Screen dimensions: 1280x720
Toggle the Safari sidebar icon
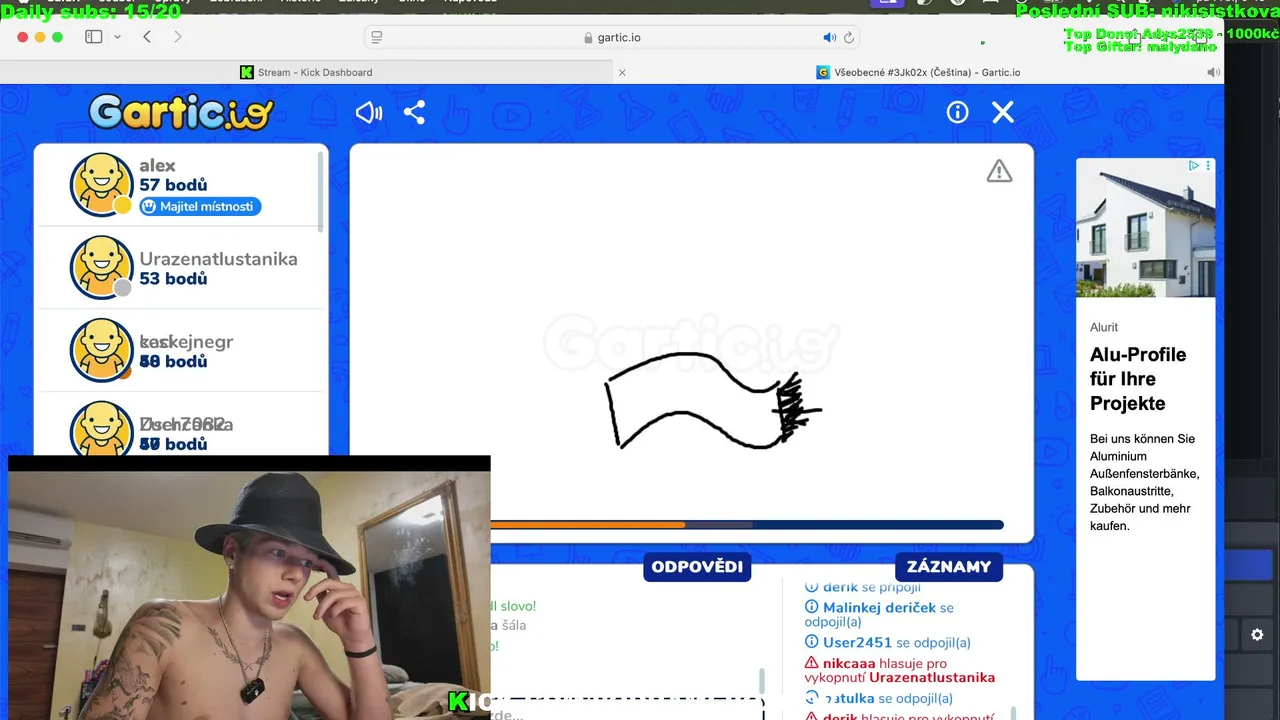pos(94,37)
